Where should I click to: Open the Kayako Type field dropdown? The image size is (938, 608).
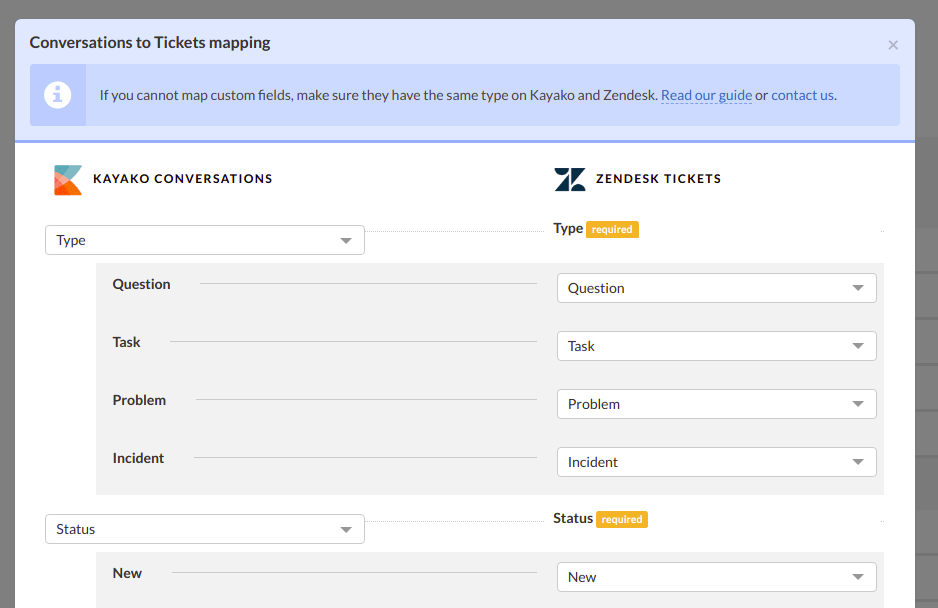[205, 240]
